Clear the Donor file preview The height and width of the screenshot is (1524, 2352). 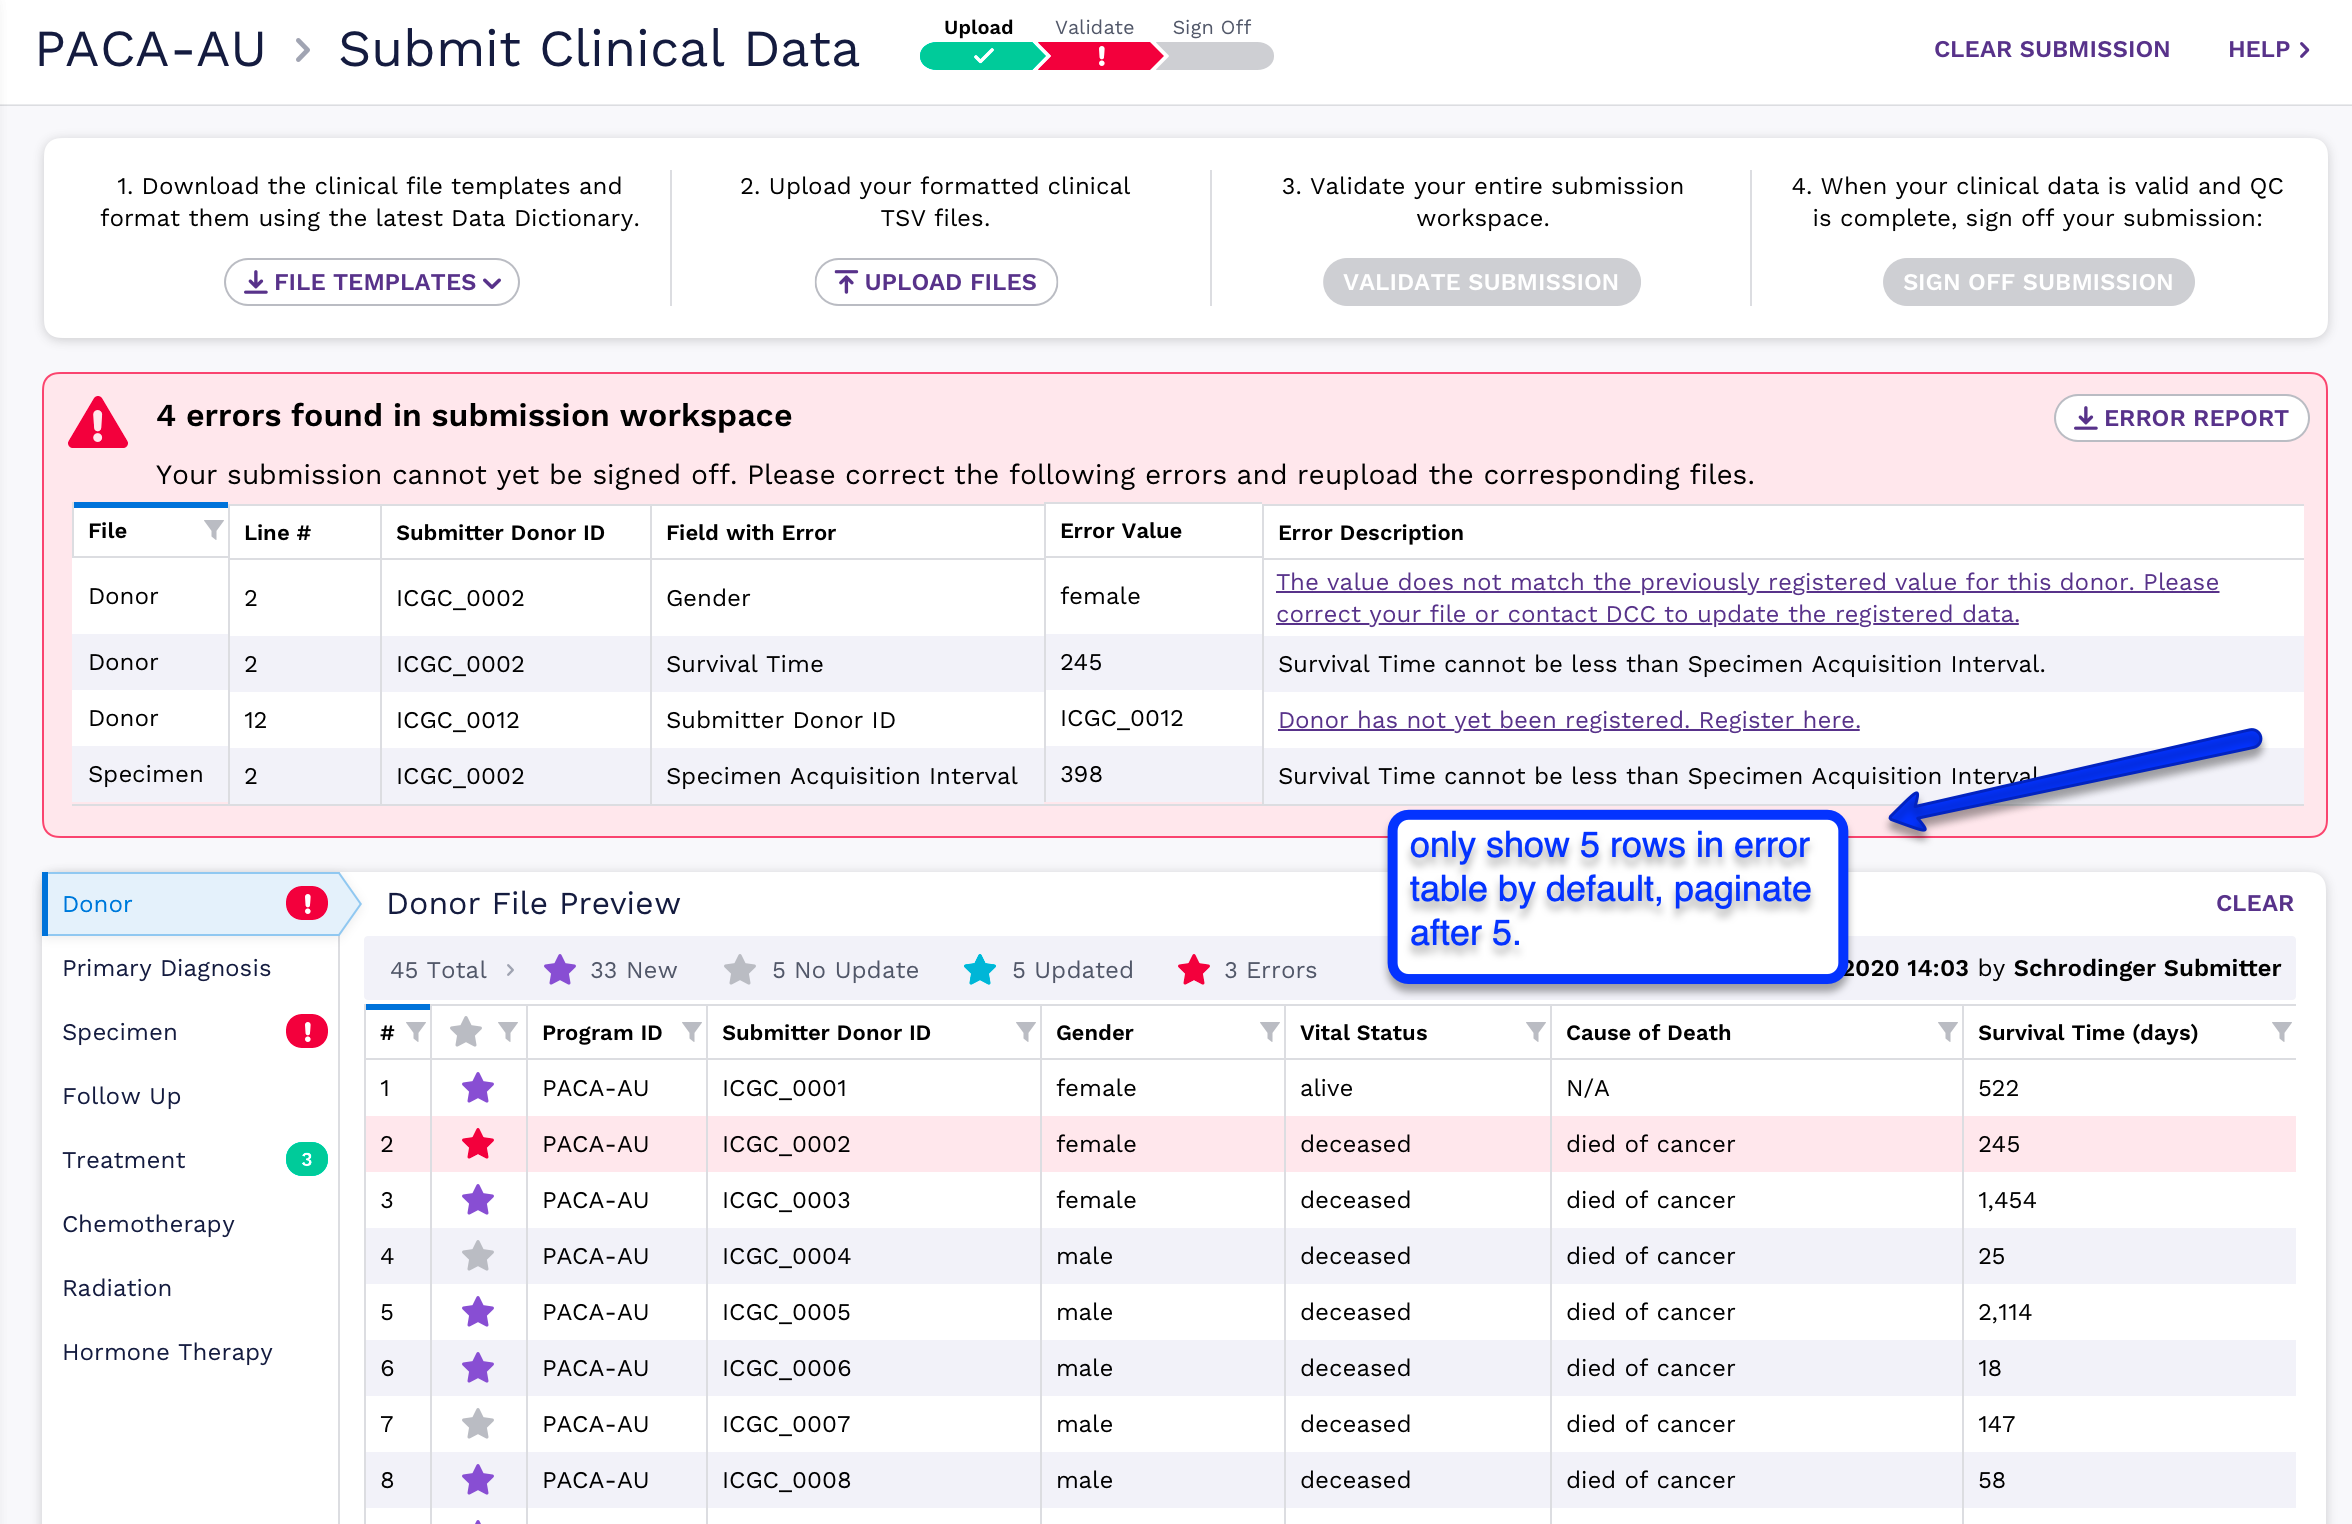[x=2255, y=903]
